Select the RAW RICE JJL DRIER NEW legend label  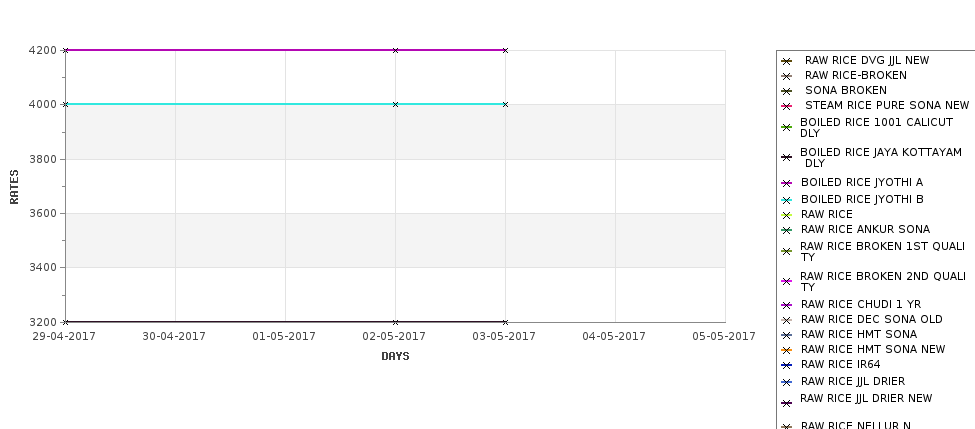(x=866, y=399)
